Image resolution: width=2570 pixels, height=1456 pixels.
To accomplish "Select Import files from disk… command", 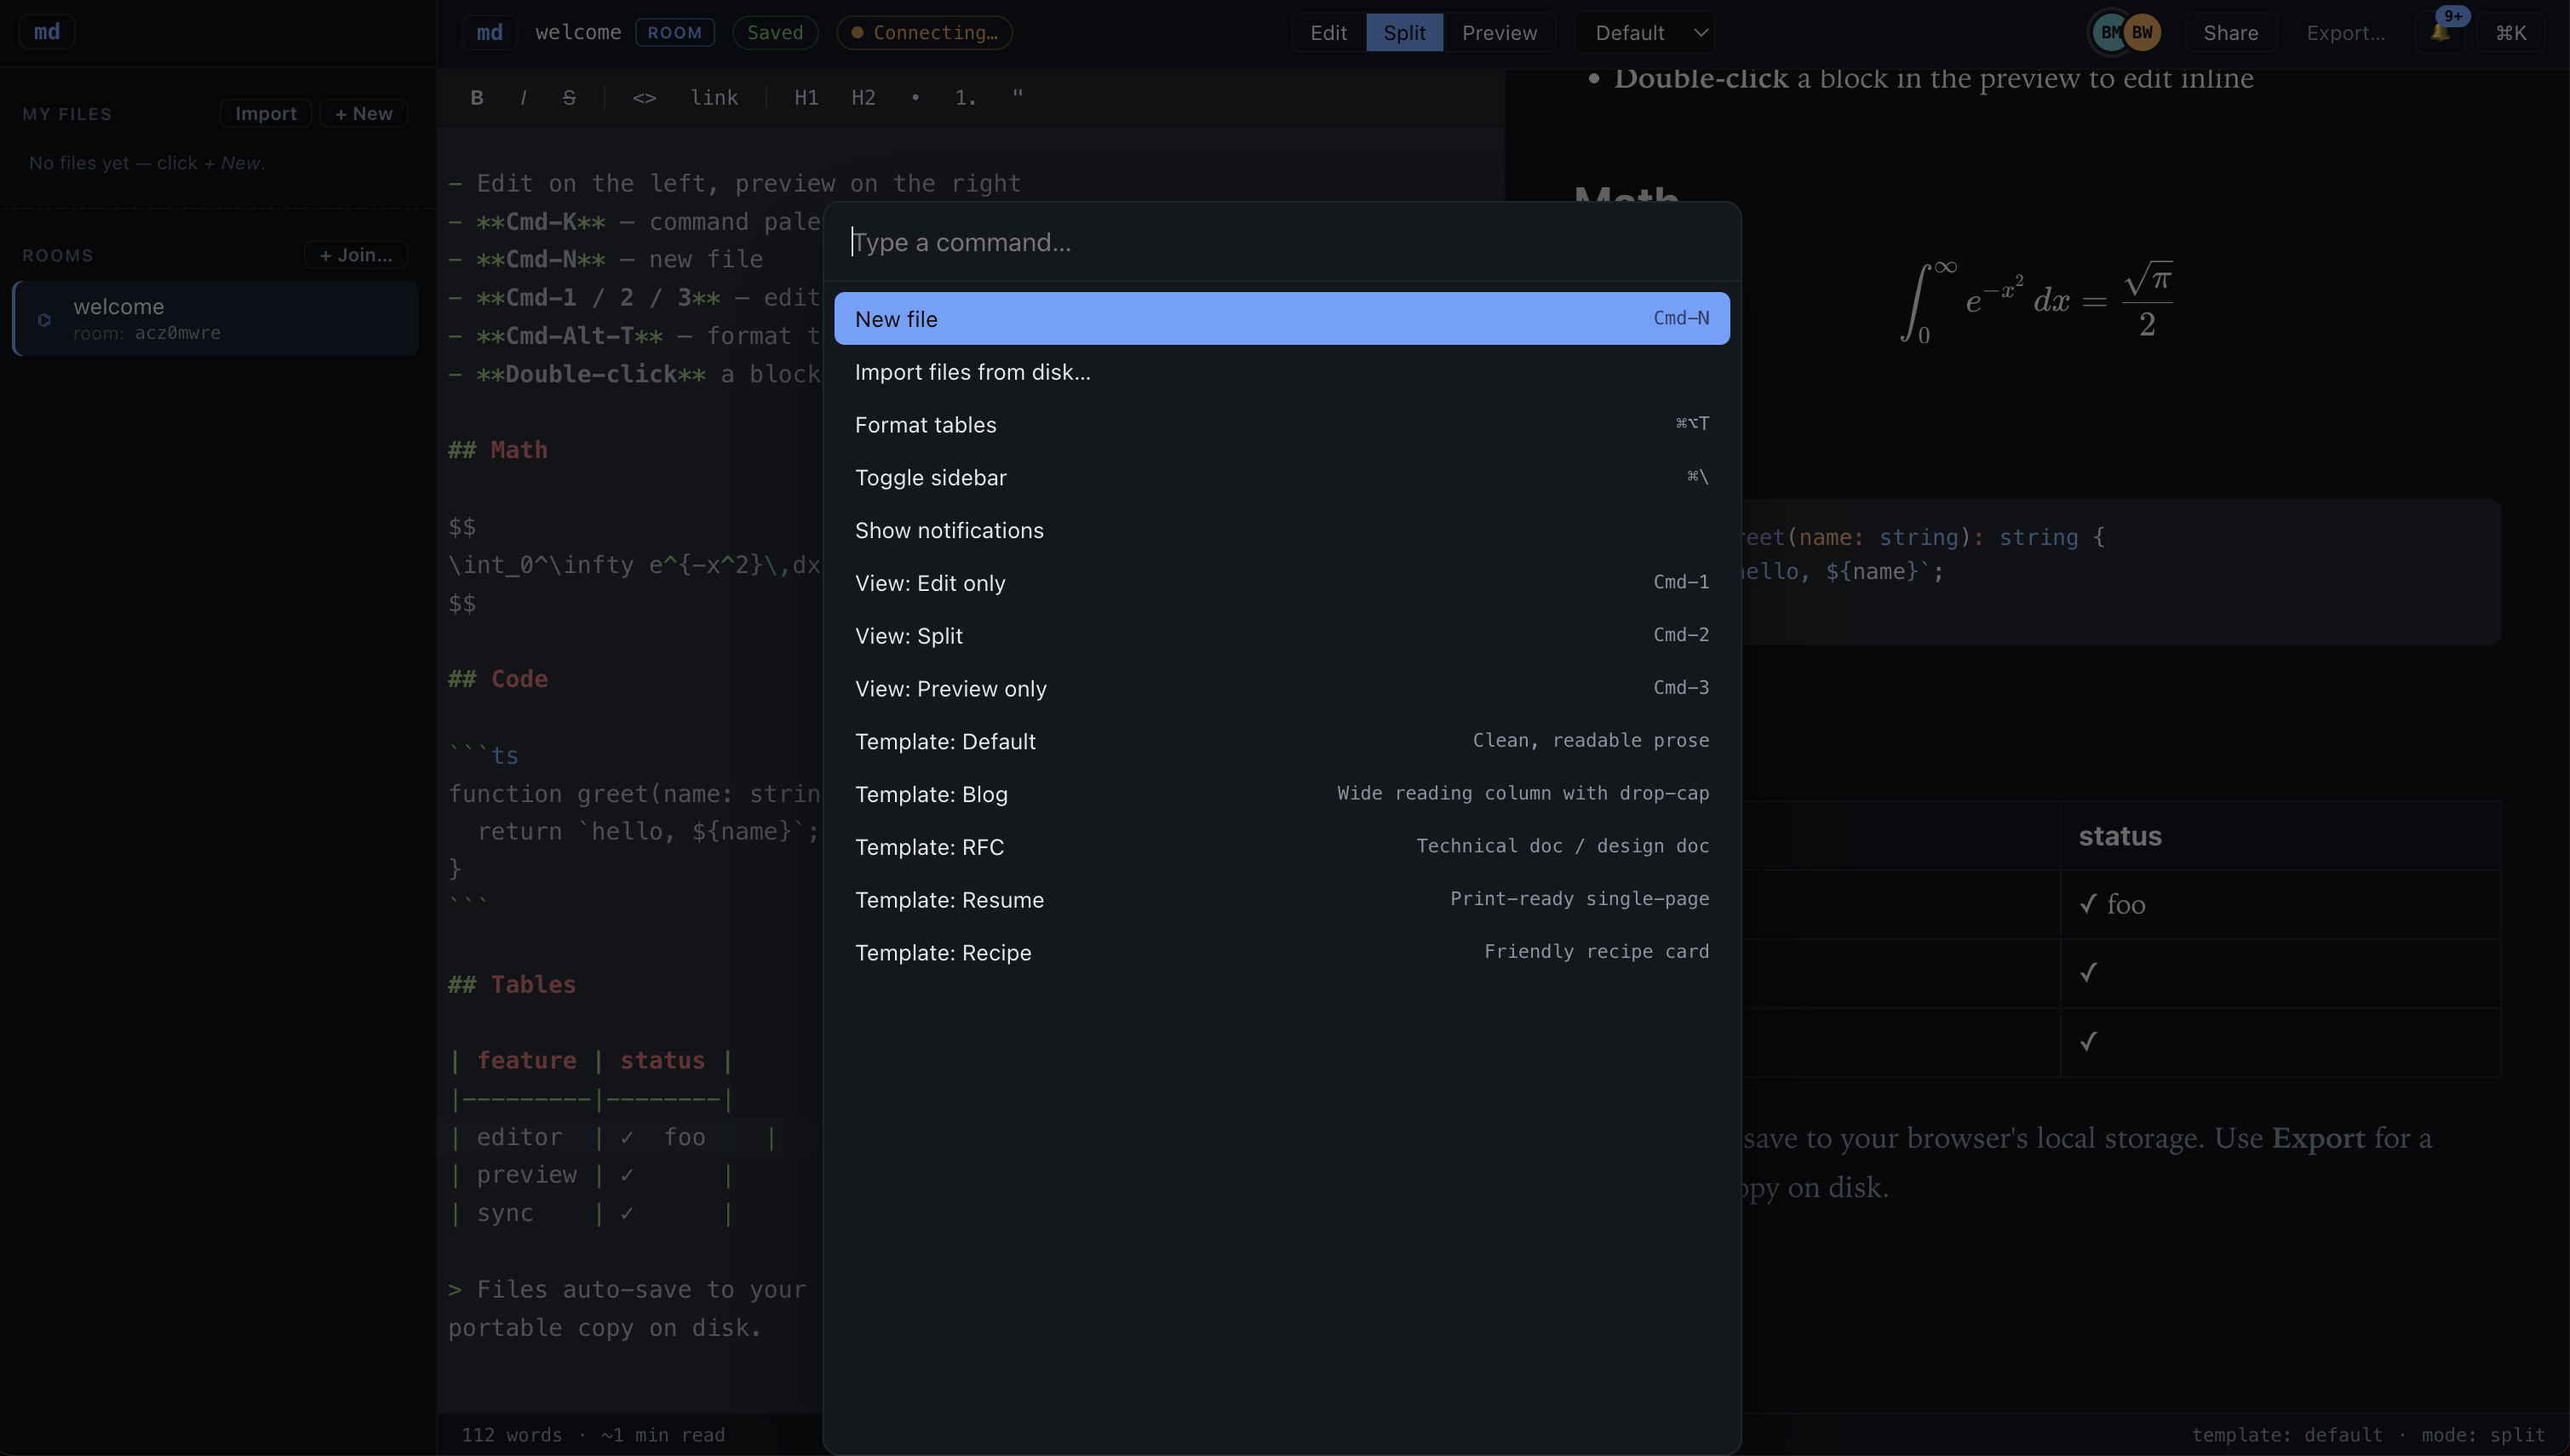I will tap(1282, 371).
